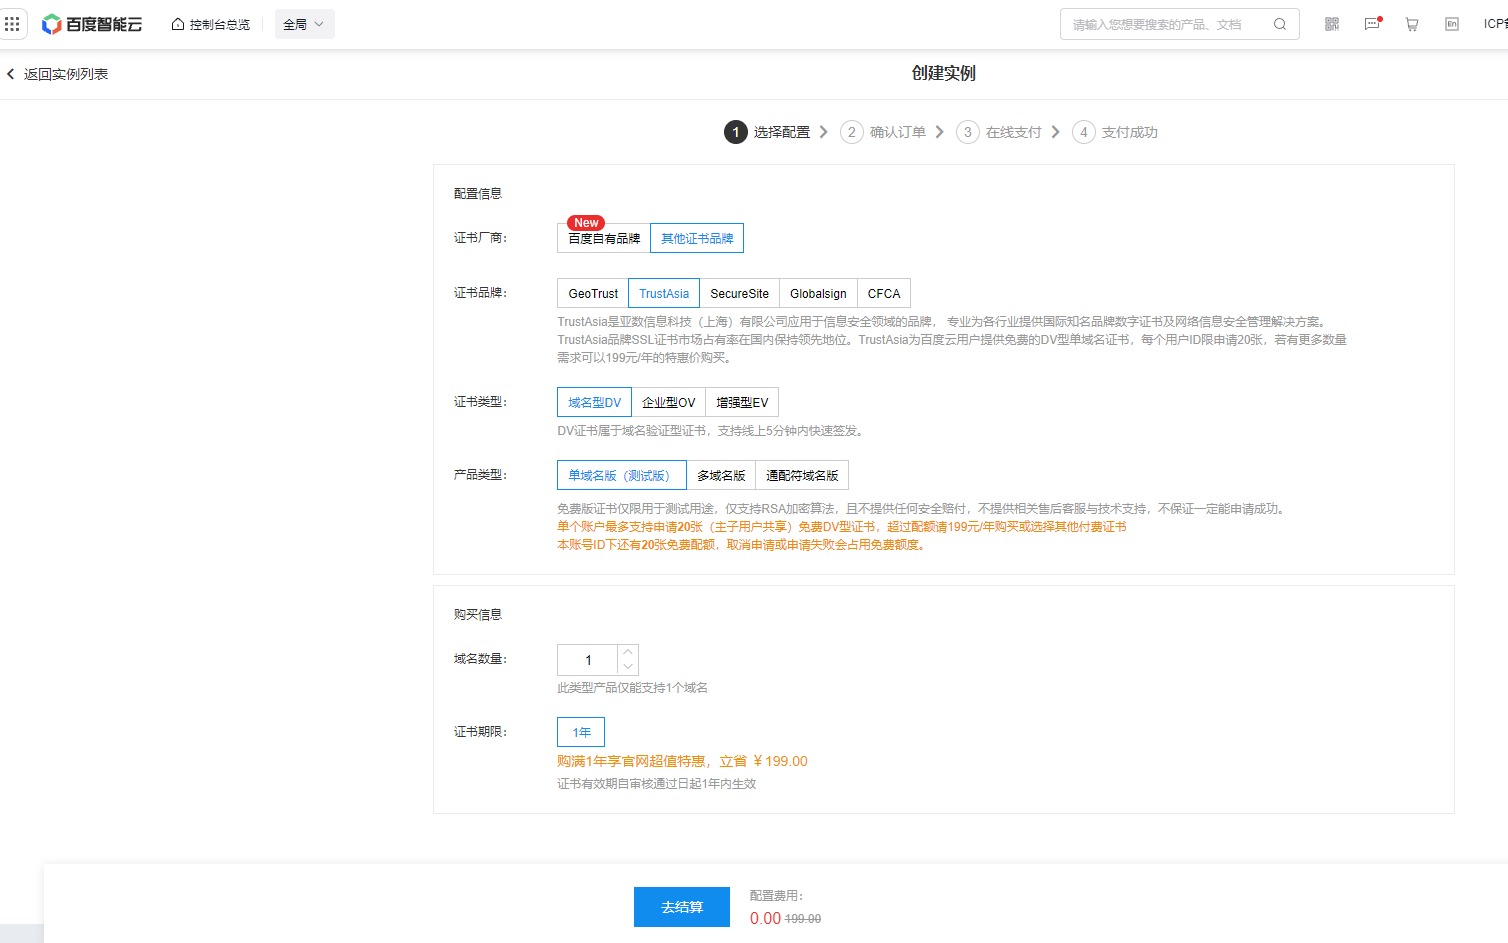This screenshot has height=943, width=1508.
Task: Expand the 全局 region dropdown
Action: pyautogui.click(x=304, y=24)
